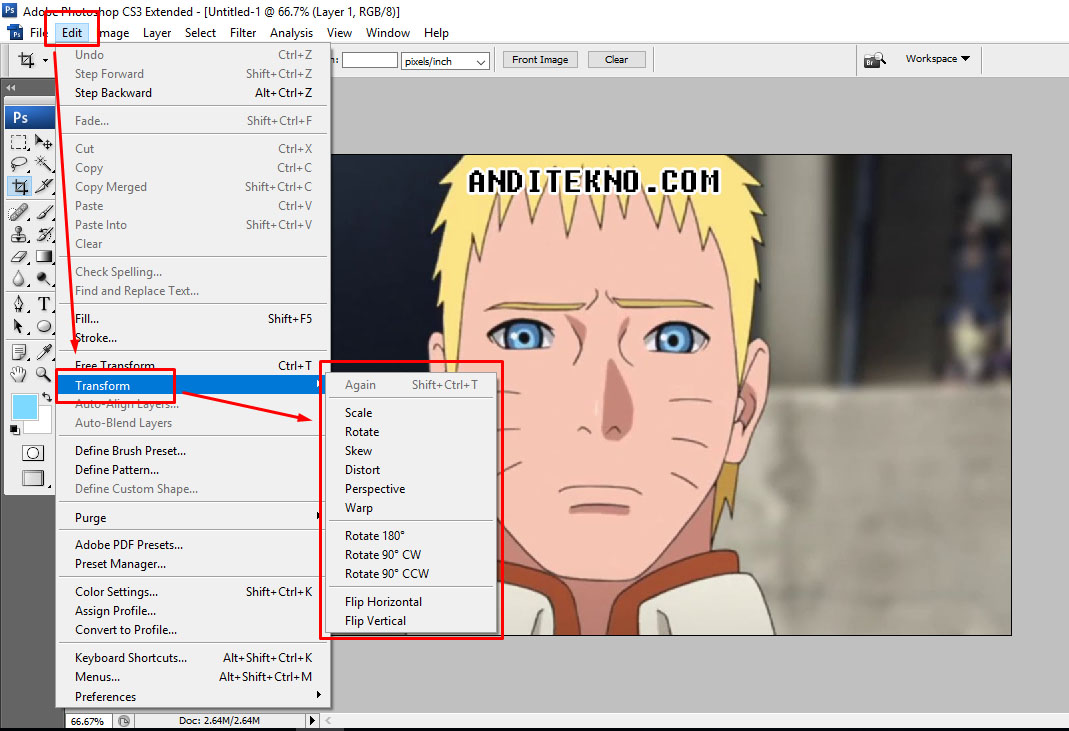Select the Path Selection tool

click(19, 326)
